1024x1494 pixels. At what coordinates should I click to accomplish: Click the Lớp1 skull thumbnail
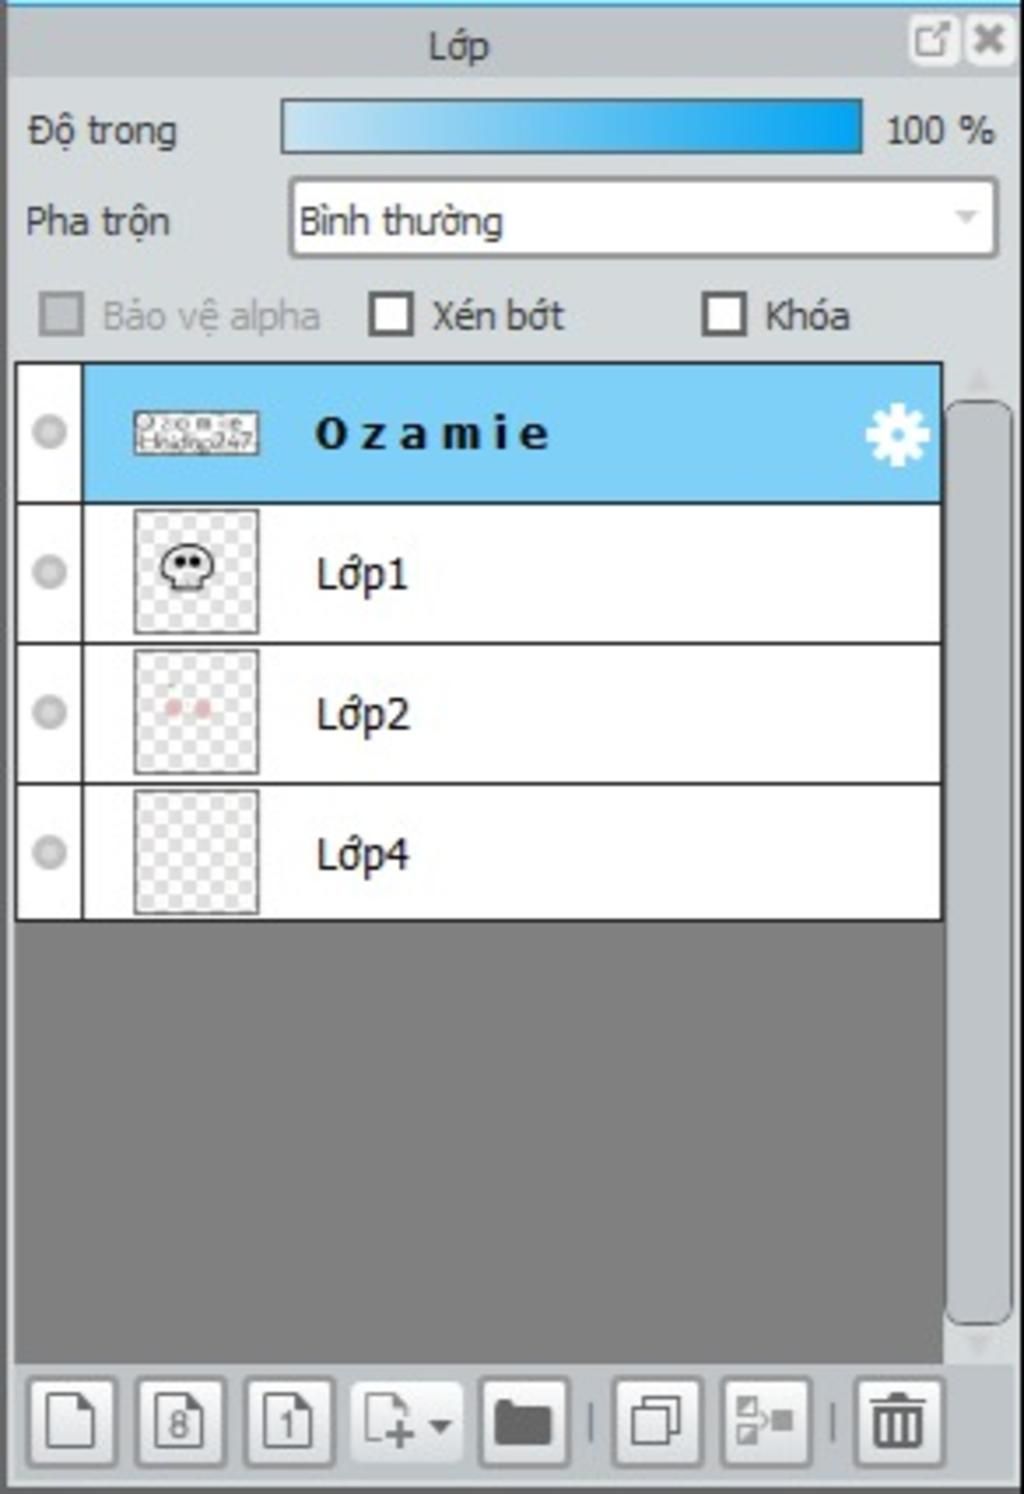(x=196, y=572)
